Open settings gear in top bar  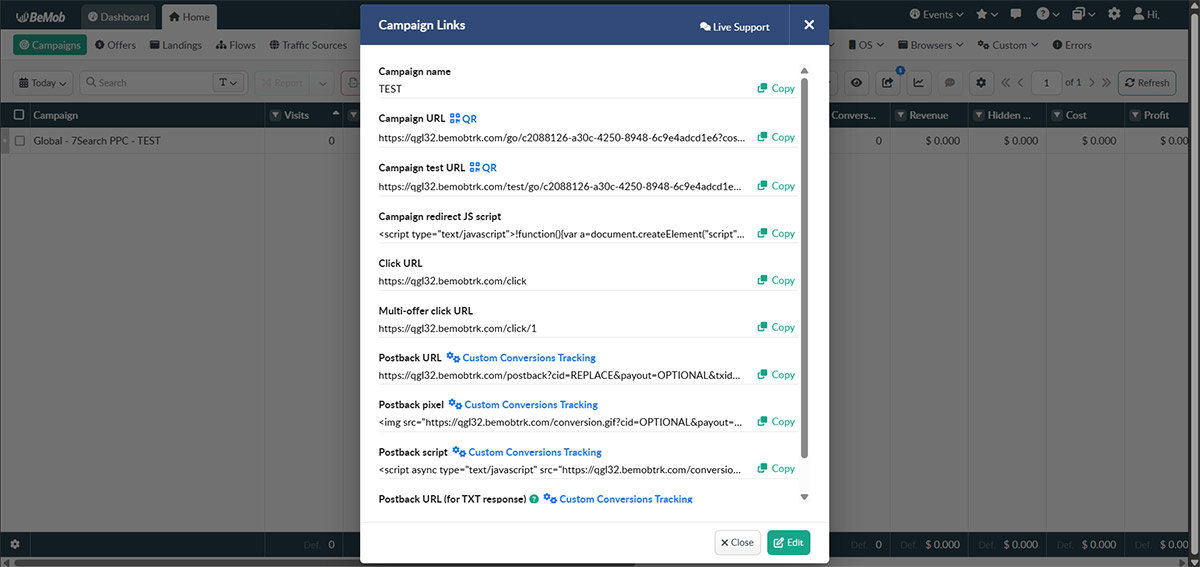[x=1115, y=15]
